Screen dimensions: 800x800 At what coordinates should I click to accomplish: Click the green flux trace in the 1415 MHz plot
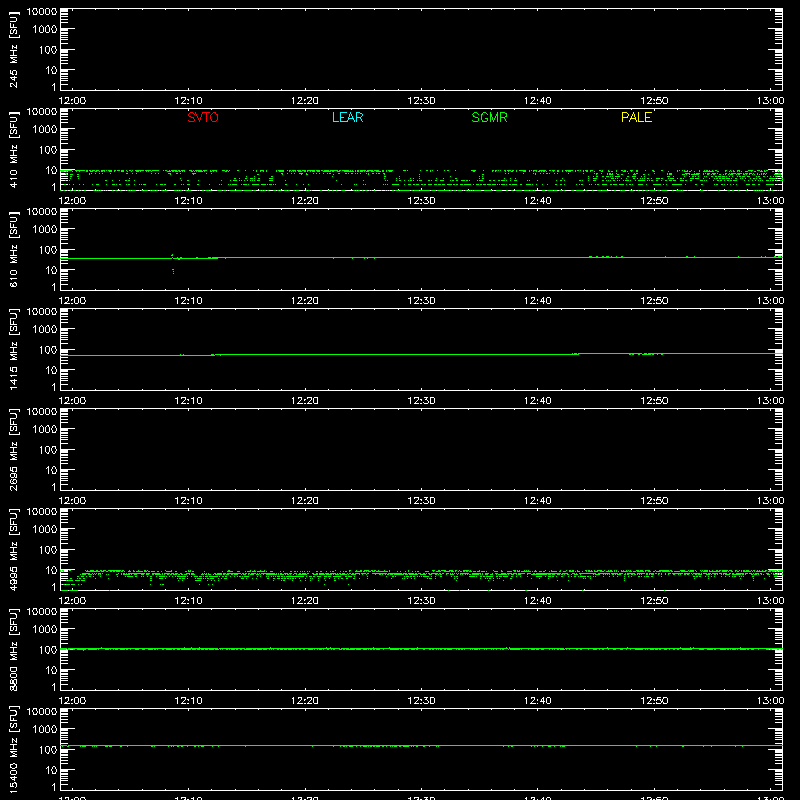421,355
